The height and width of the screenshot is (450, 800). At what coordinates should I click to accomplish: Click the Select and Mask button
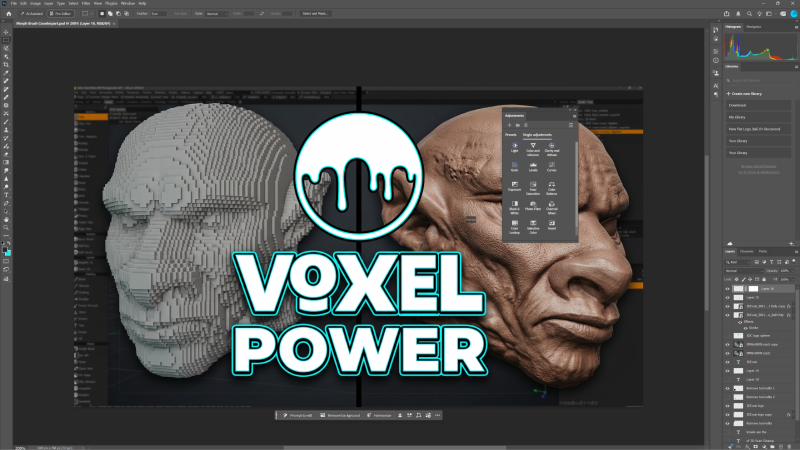coord(315,14)
